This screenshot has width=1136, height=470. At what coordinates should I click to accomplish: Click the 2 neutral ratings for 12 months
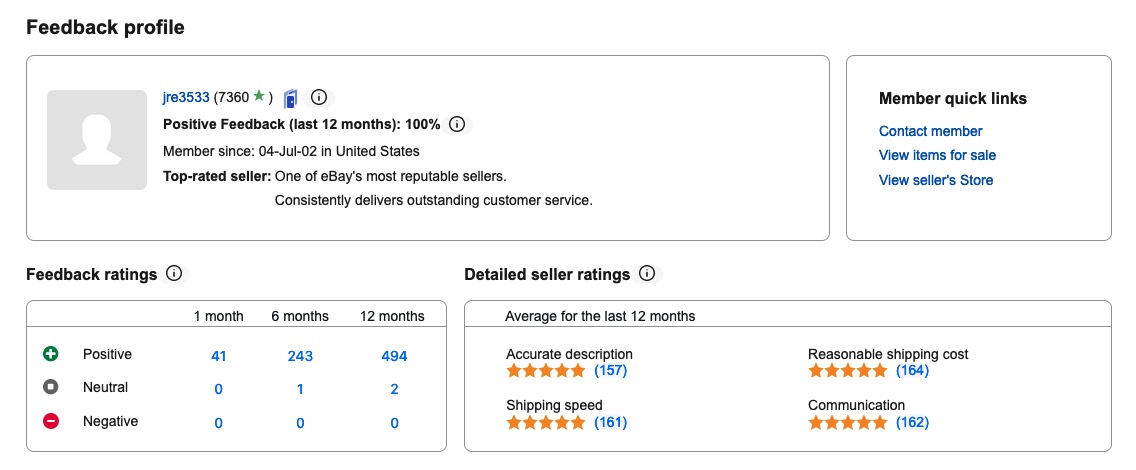click(394, 388)
